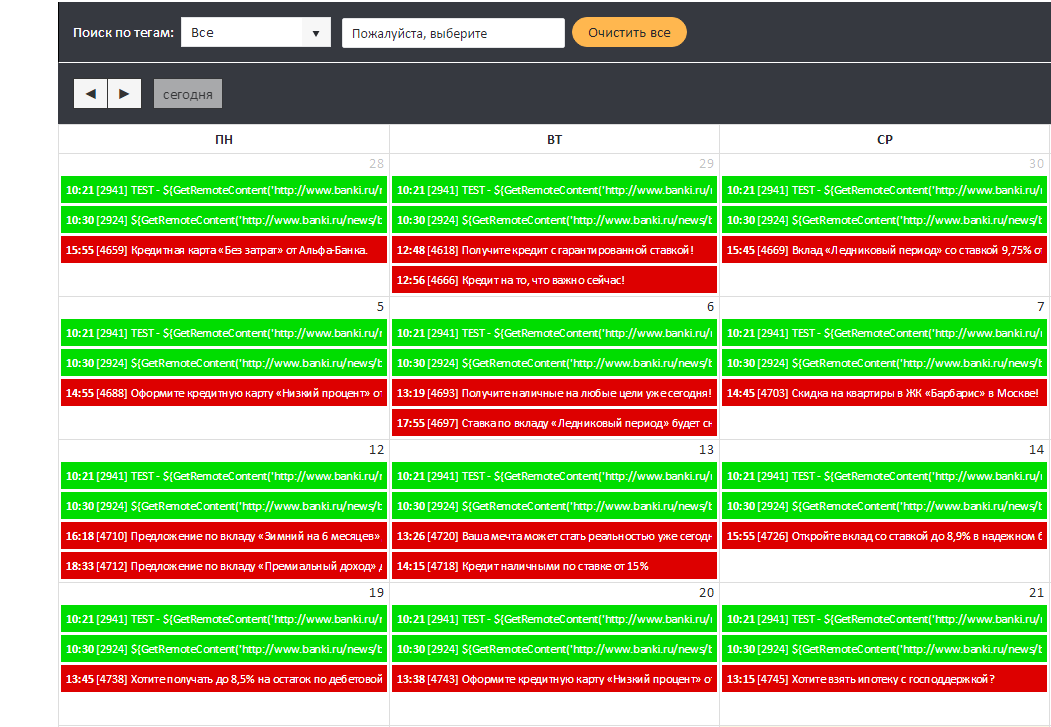Screen dimensions: 1051x727
Task: Open event 4718 Кредит наличными по ставке
Action: 554,566
